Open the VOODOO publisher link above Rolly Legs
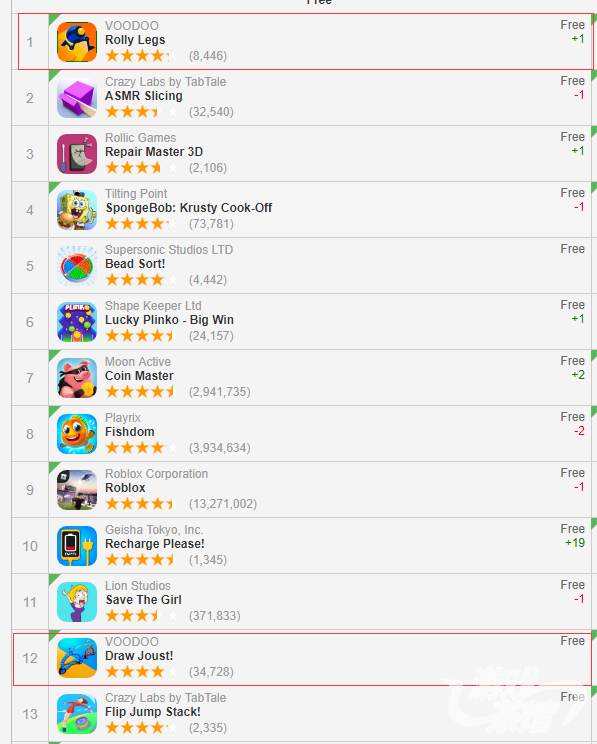The height and width of the screenshot is (744, 597). tap(132, 26)
